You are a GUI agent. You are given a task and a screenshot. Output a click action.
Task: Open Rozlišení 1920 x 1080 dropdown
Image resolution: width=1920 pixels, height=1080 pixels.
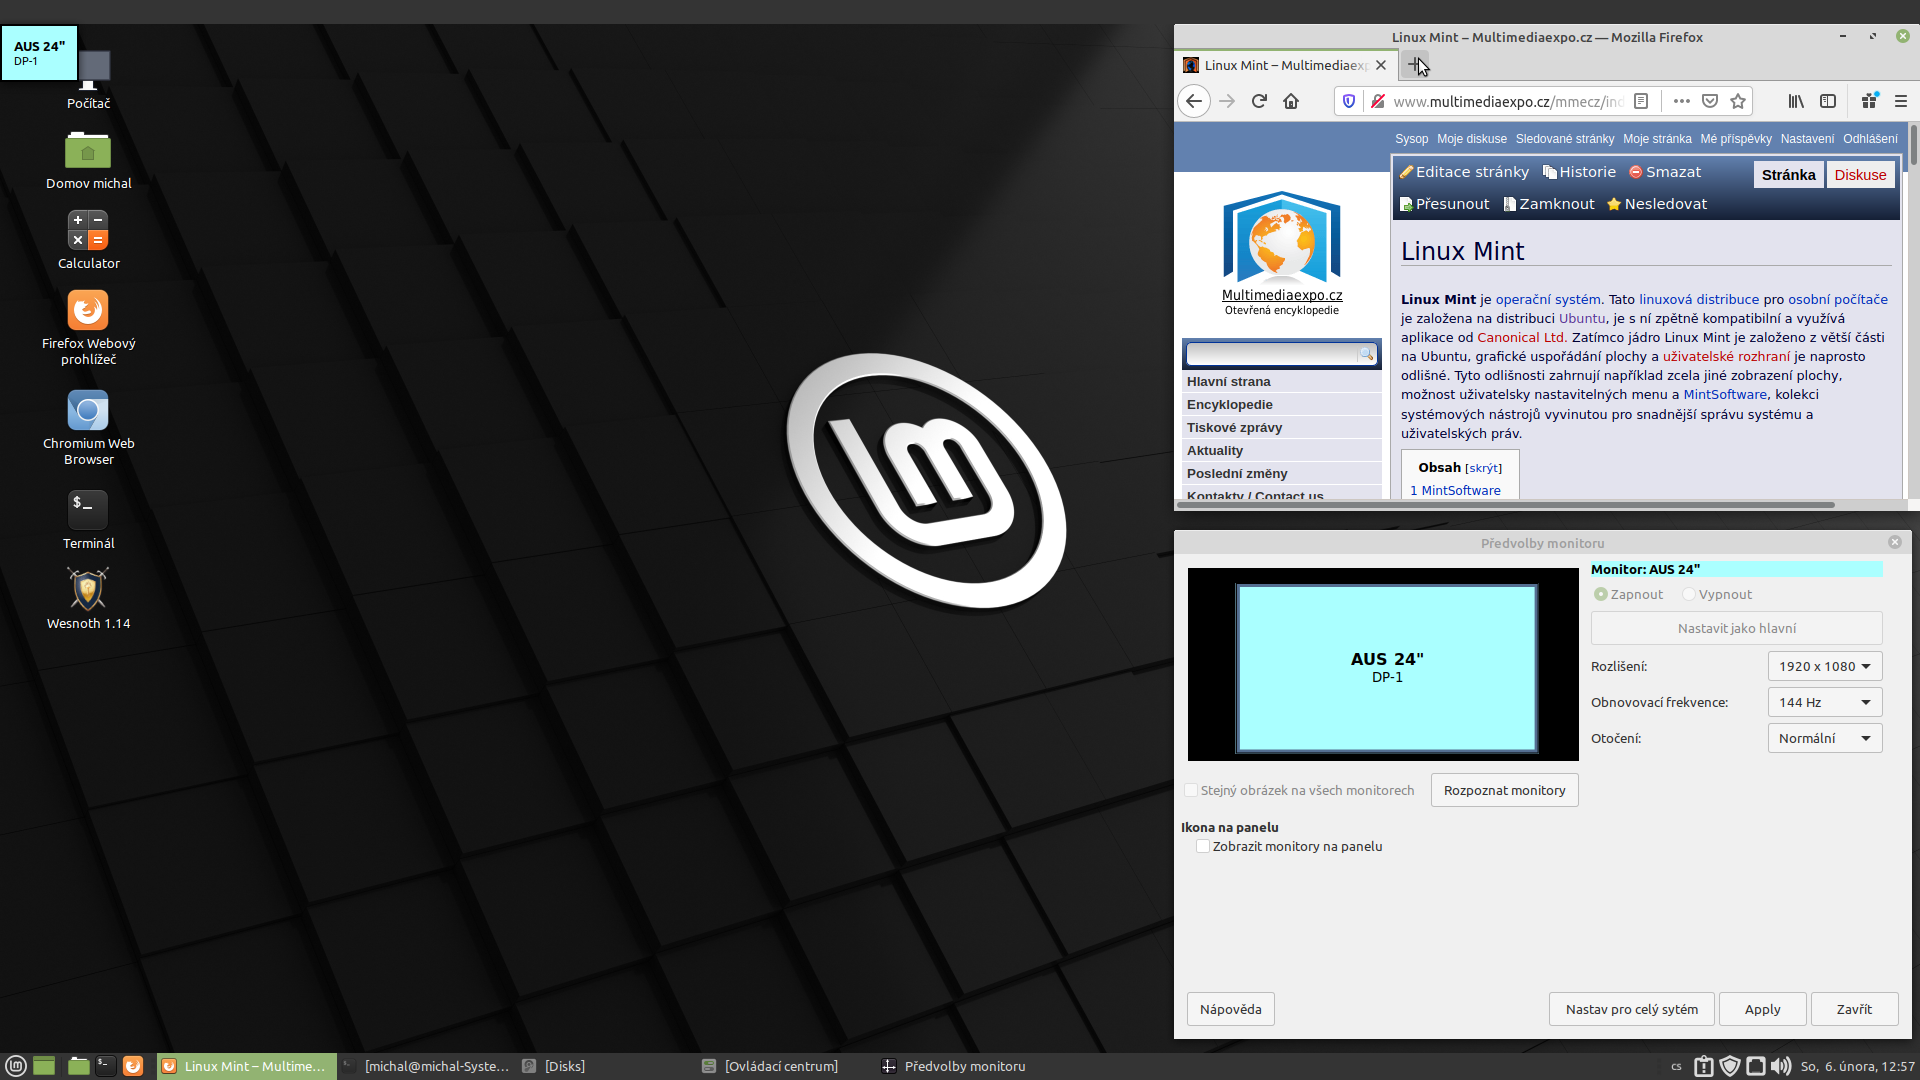[1824, 666]
